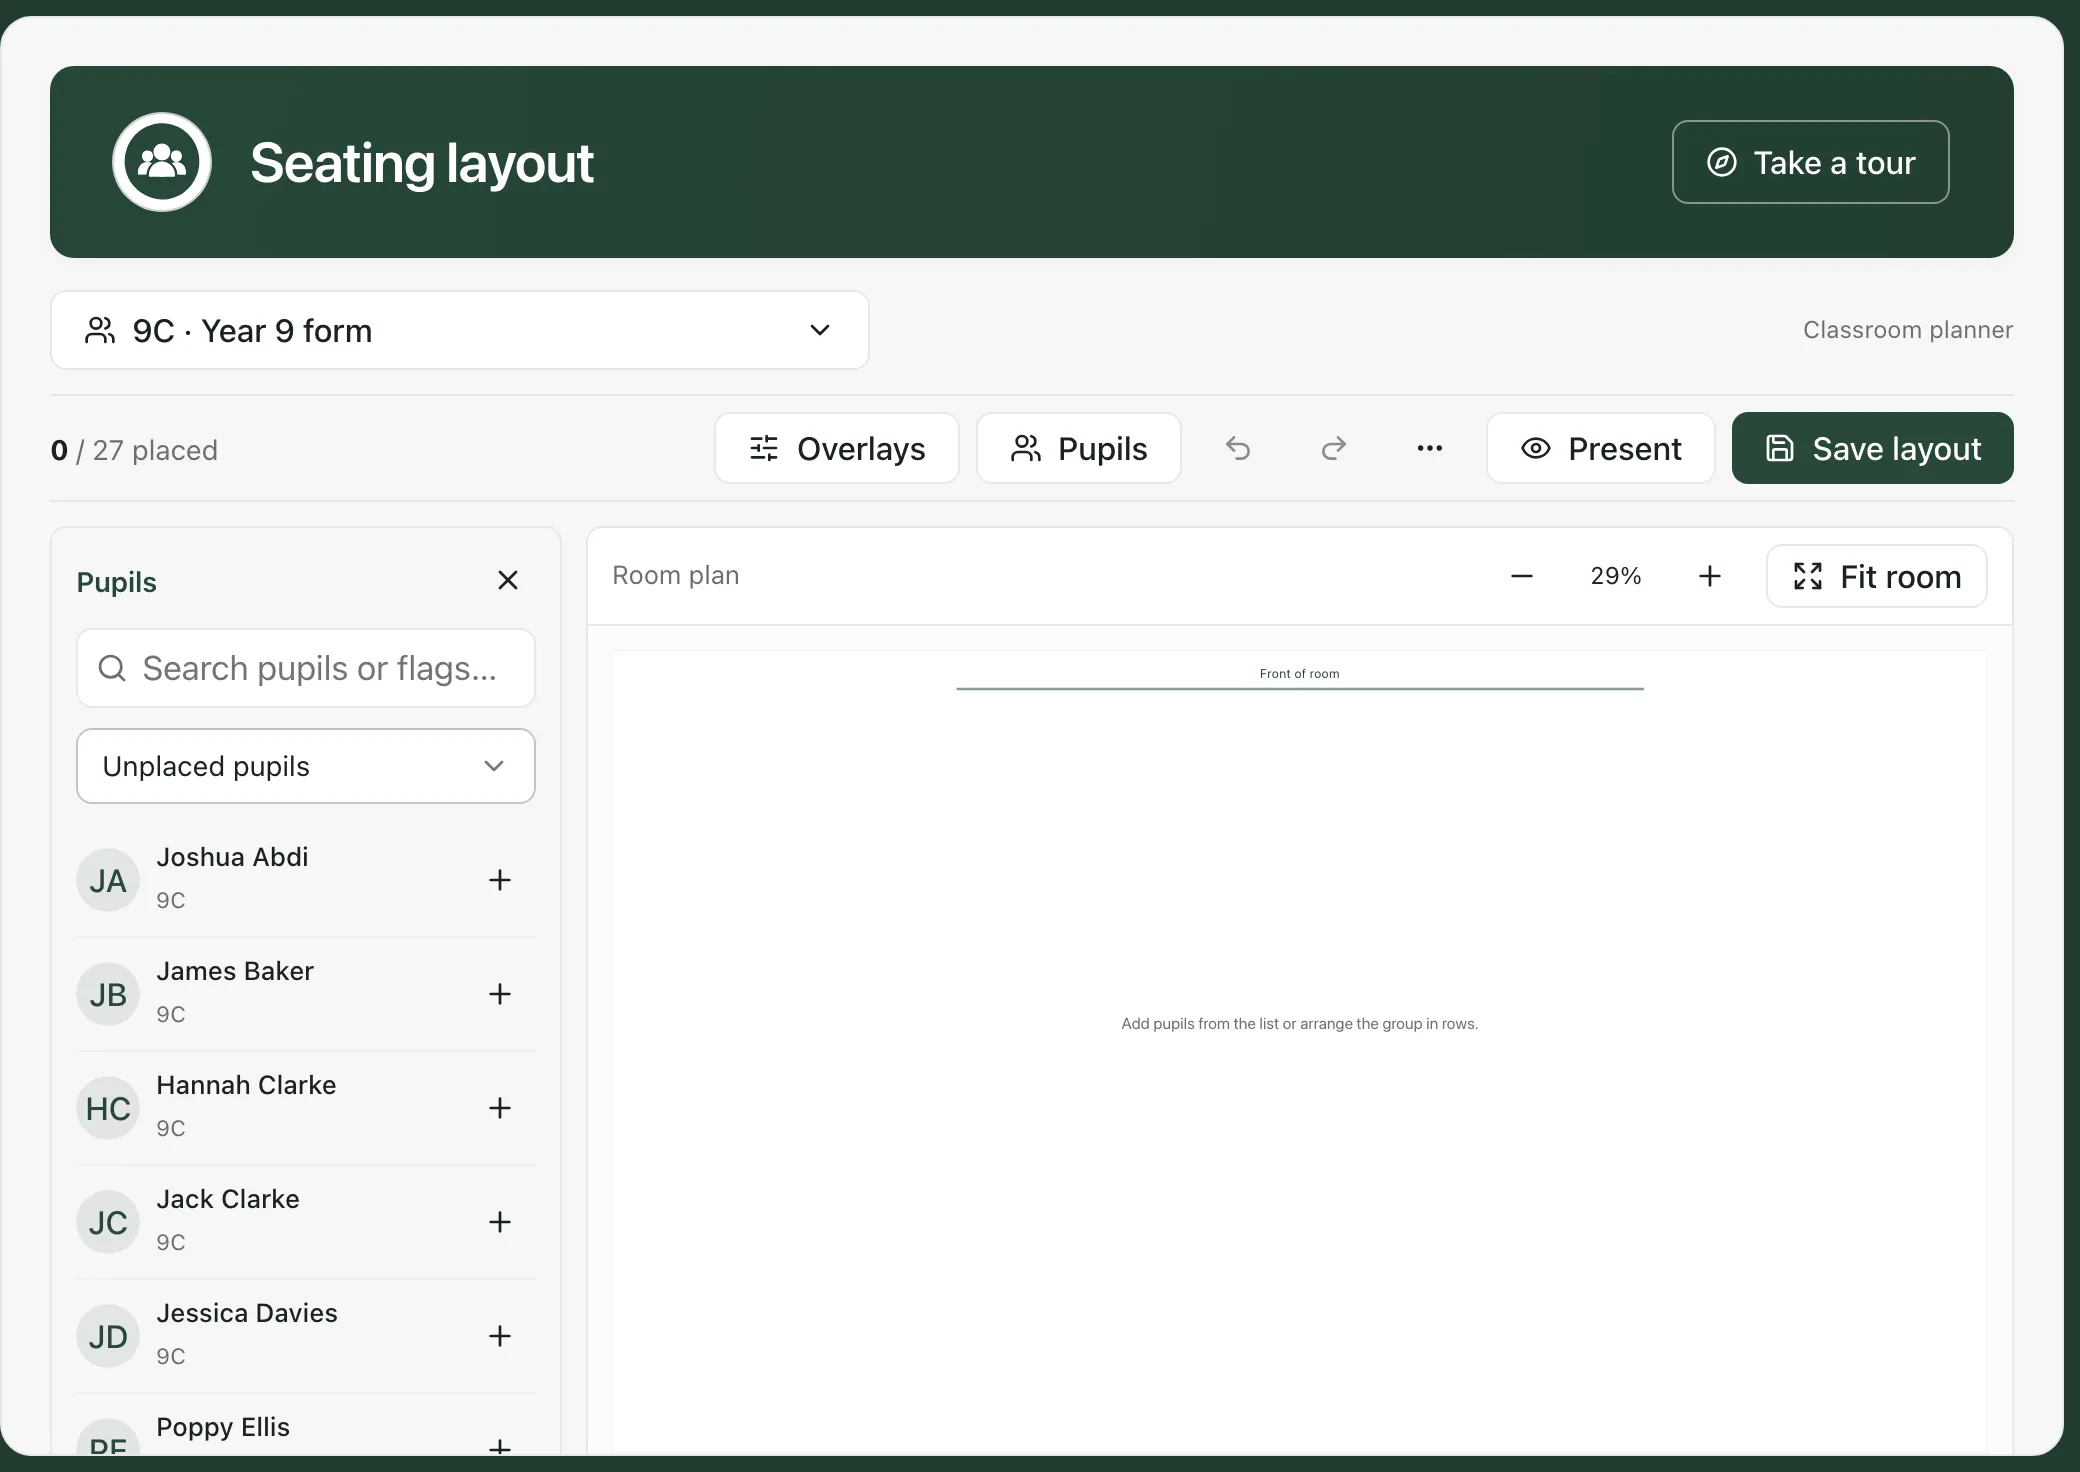Add James Baker to the room
Viewport: 2080px width, 1472px height.
[500, 994]
